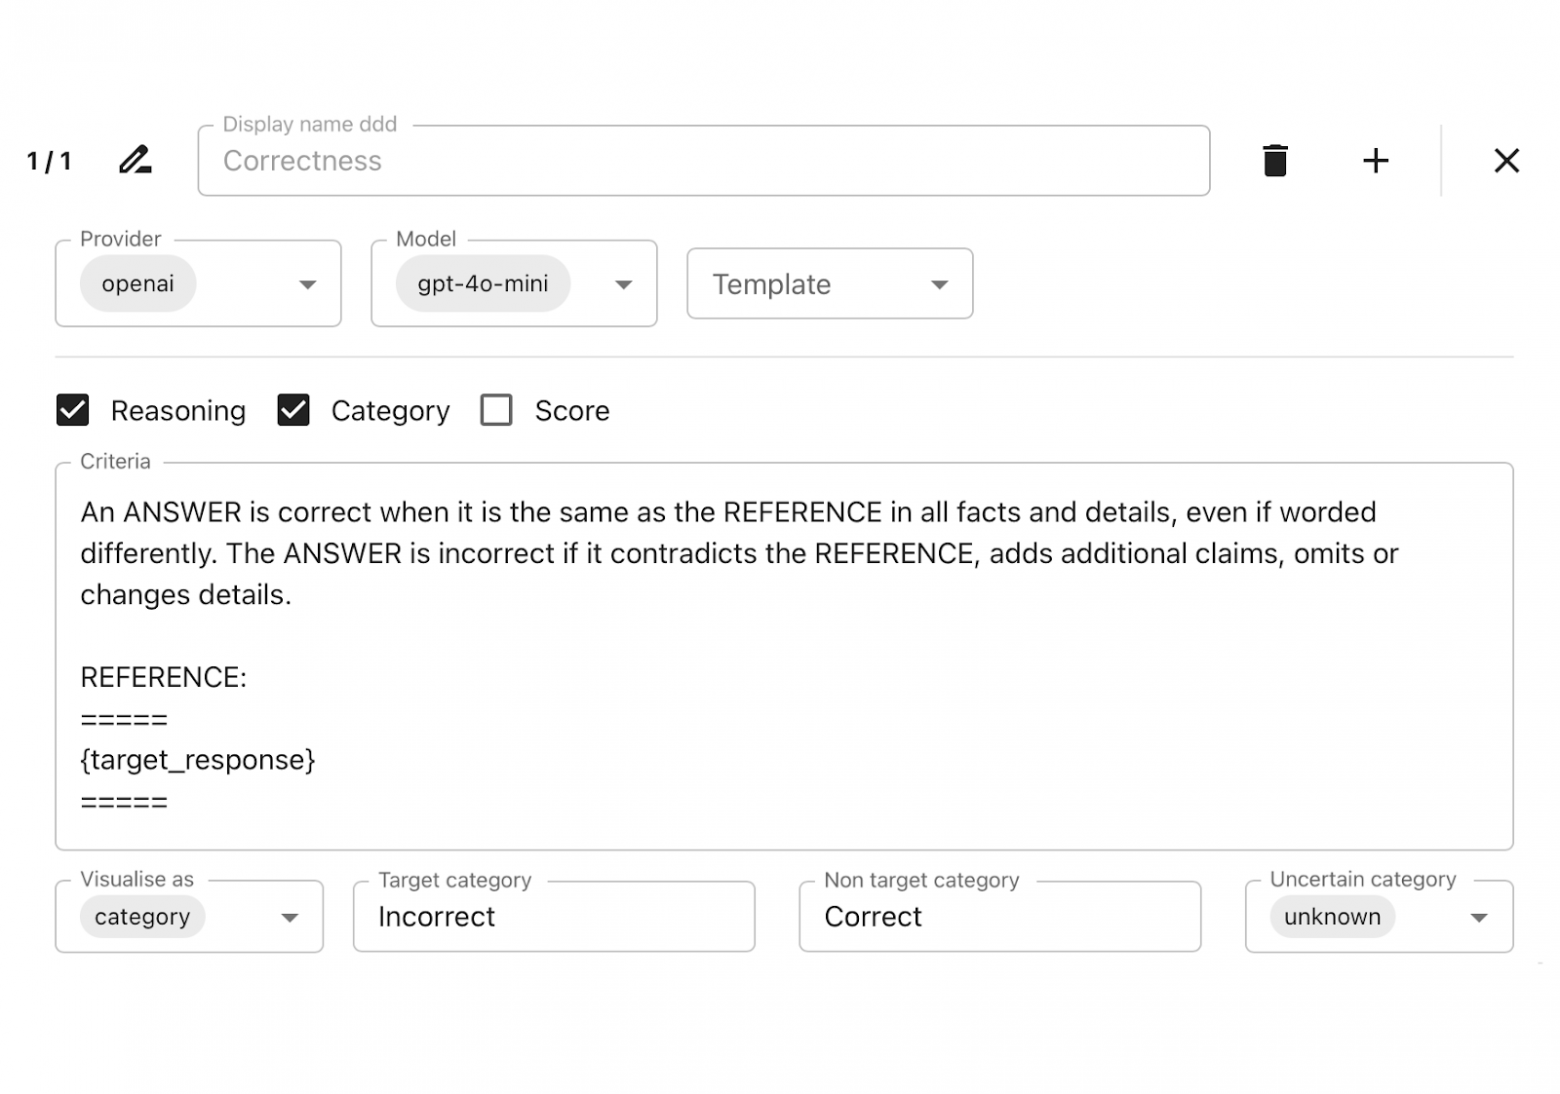Open the Provider dropdown arrow

(308, 285)
